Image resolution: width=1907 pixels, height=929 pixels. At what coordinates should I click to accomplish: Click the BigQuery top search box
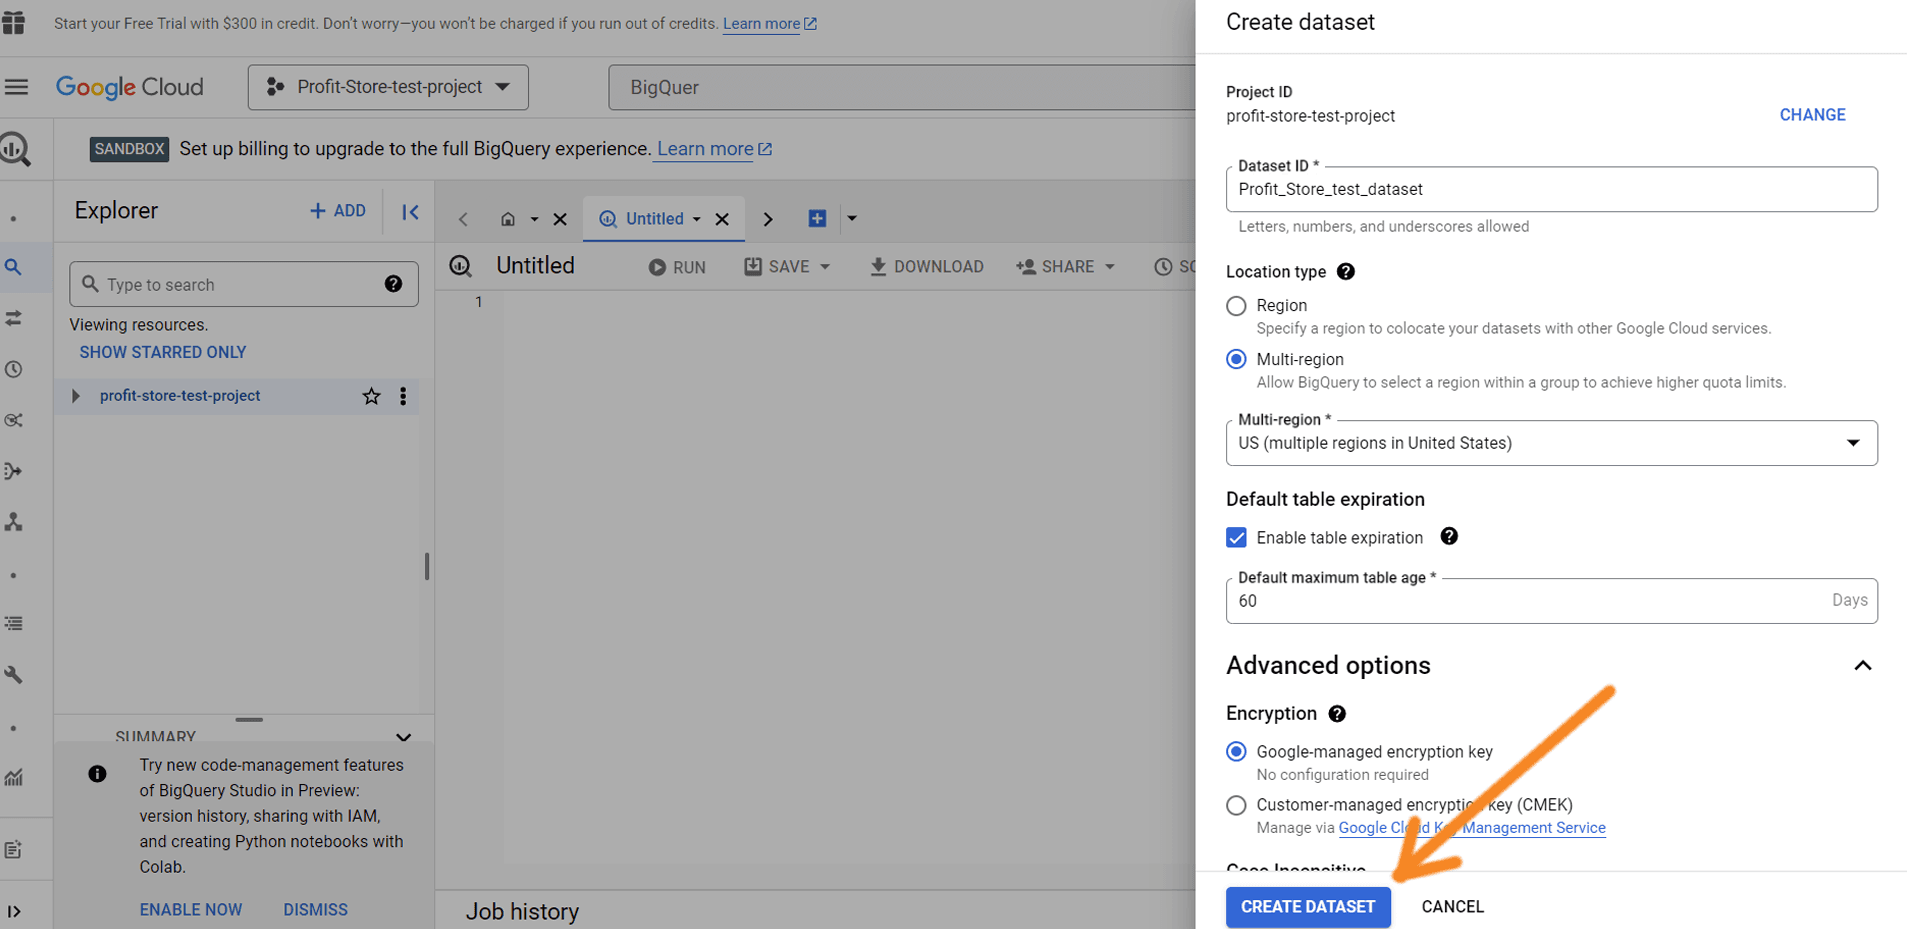[x=901, y=87]
